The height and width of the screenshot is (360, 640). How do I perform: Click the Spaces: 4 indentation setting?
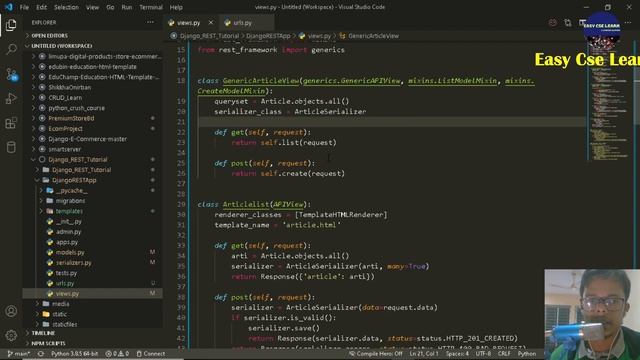click(x=457, y=354)
